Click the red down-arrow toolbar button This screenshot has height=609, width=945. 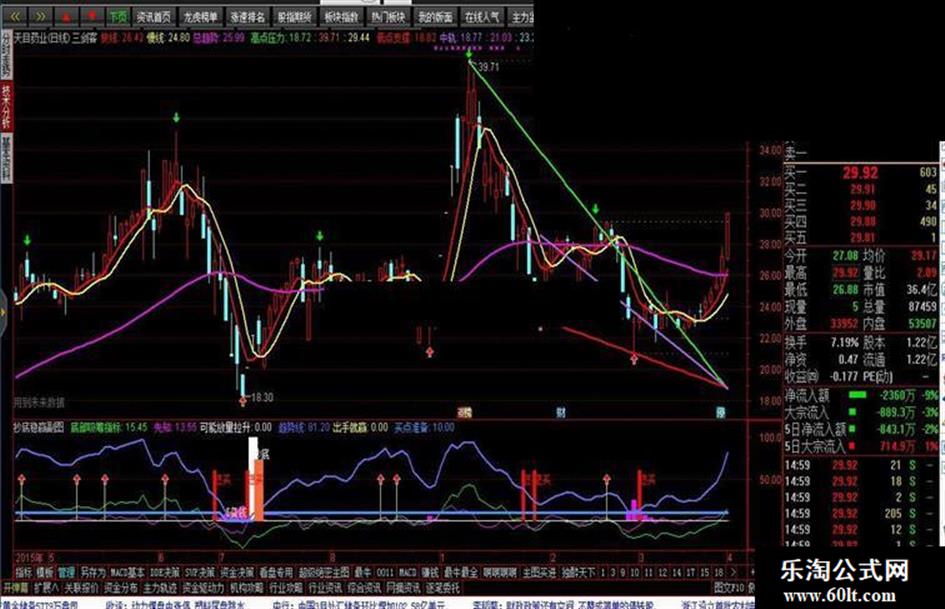tap(92, 16)
